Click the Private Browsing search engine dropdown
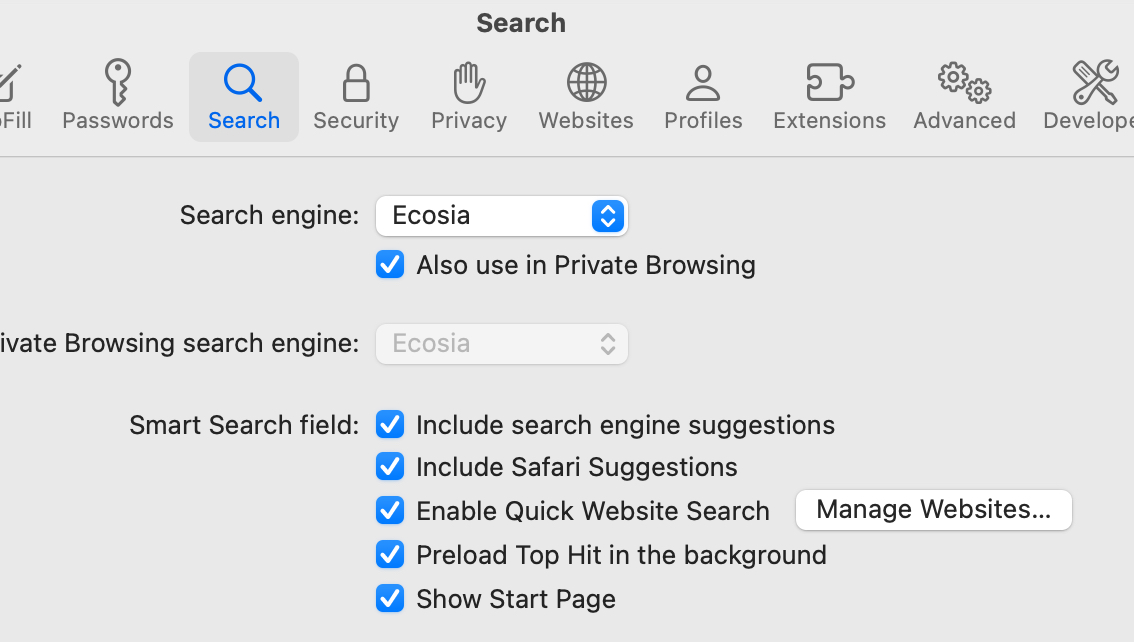Screen dimensions: 1134x642 (x=502, y=344)
